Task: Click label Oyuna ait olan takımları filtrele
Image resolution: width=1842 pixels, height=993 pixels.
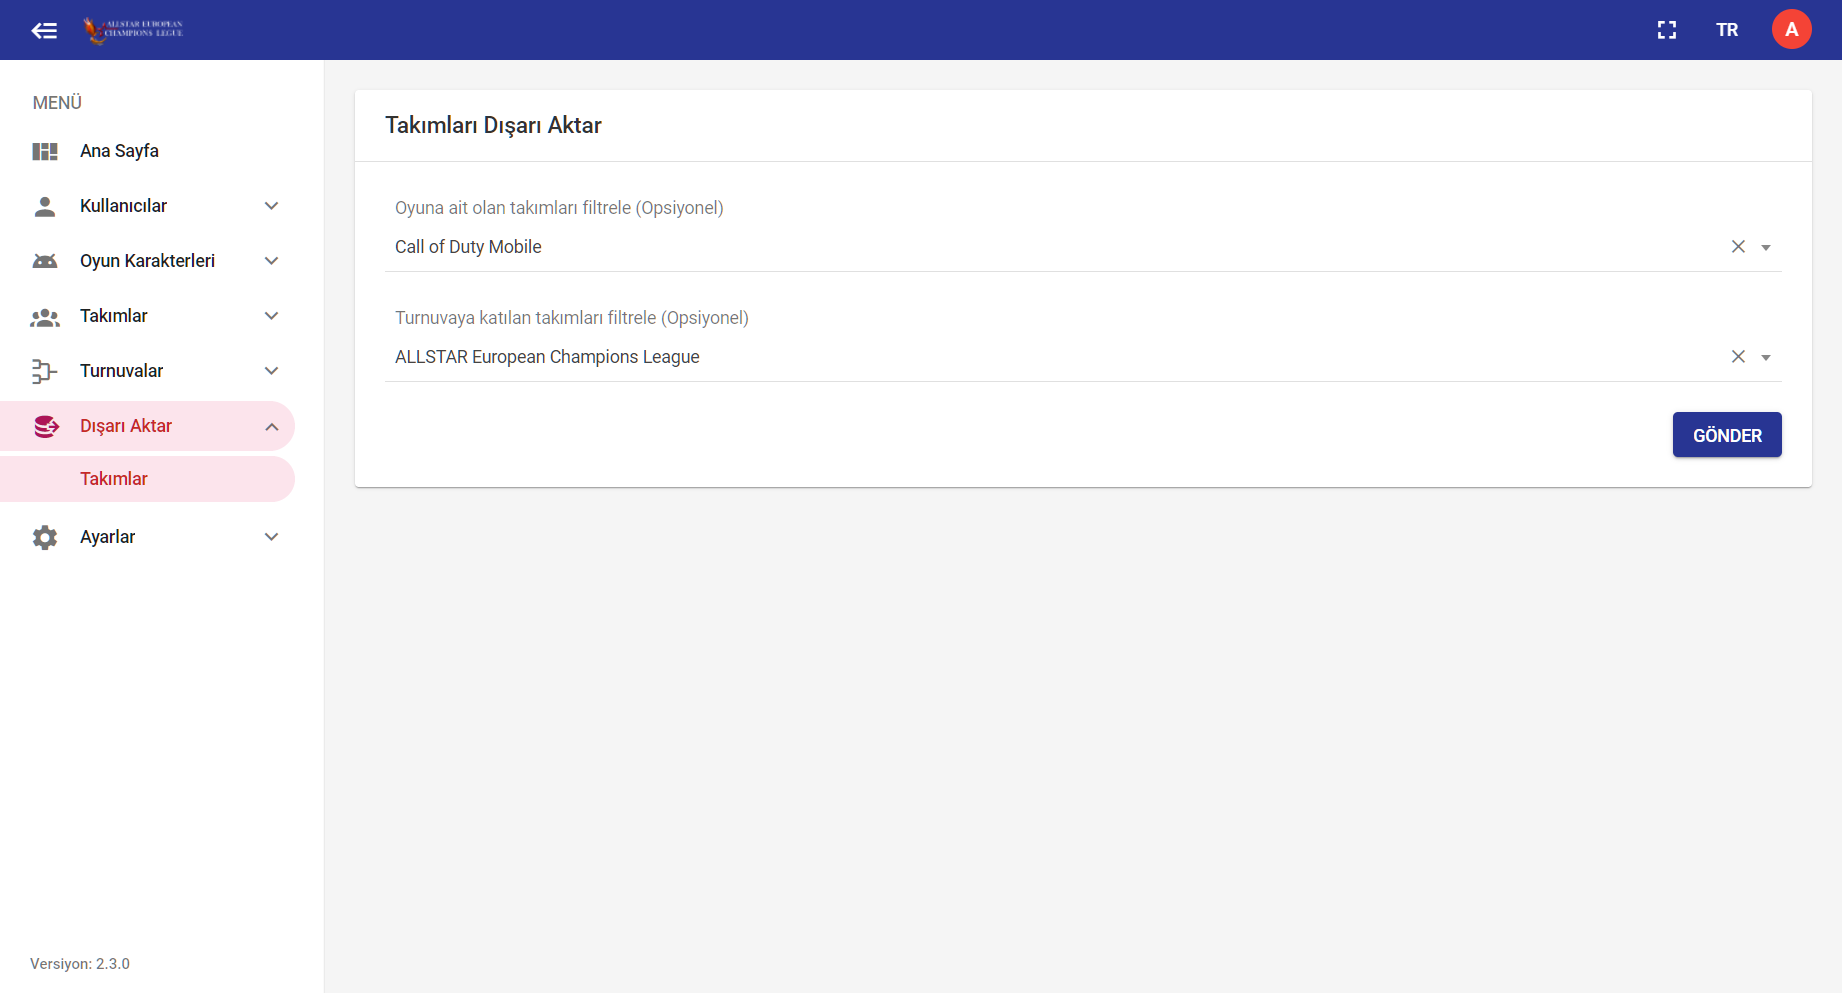Action: click(x=559, y=208)
